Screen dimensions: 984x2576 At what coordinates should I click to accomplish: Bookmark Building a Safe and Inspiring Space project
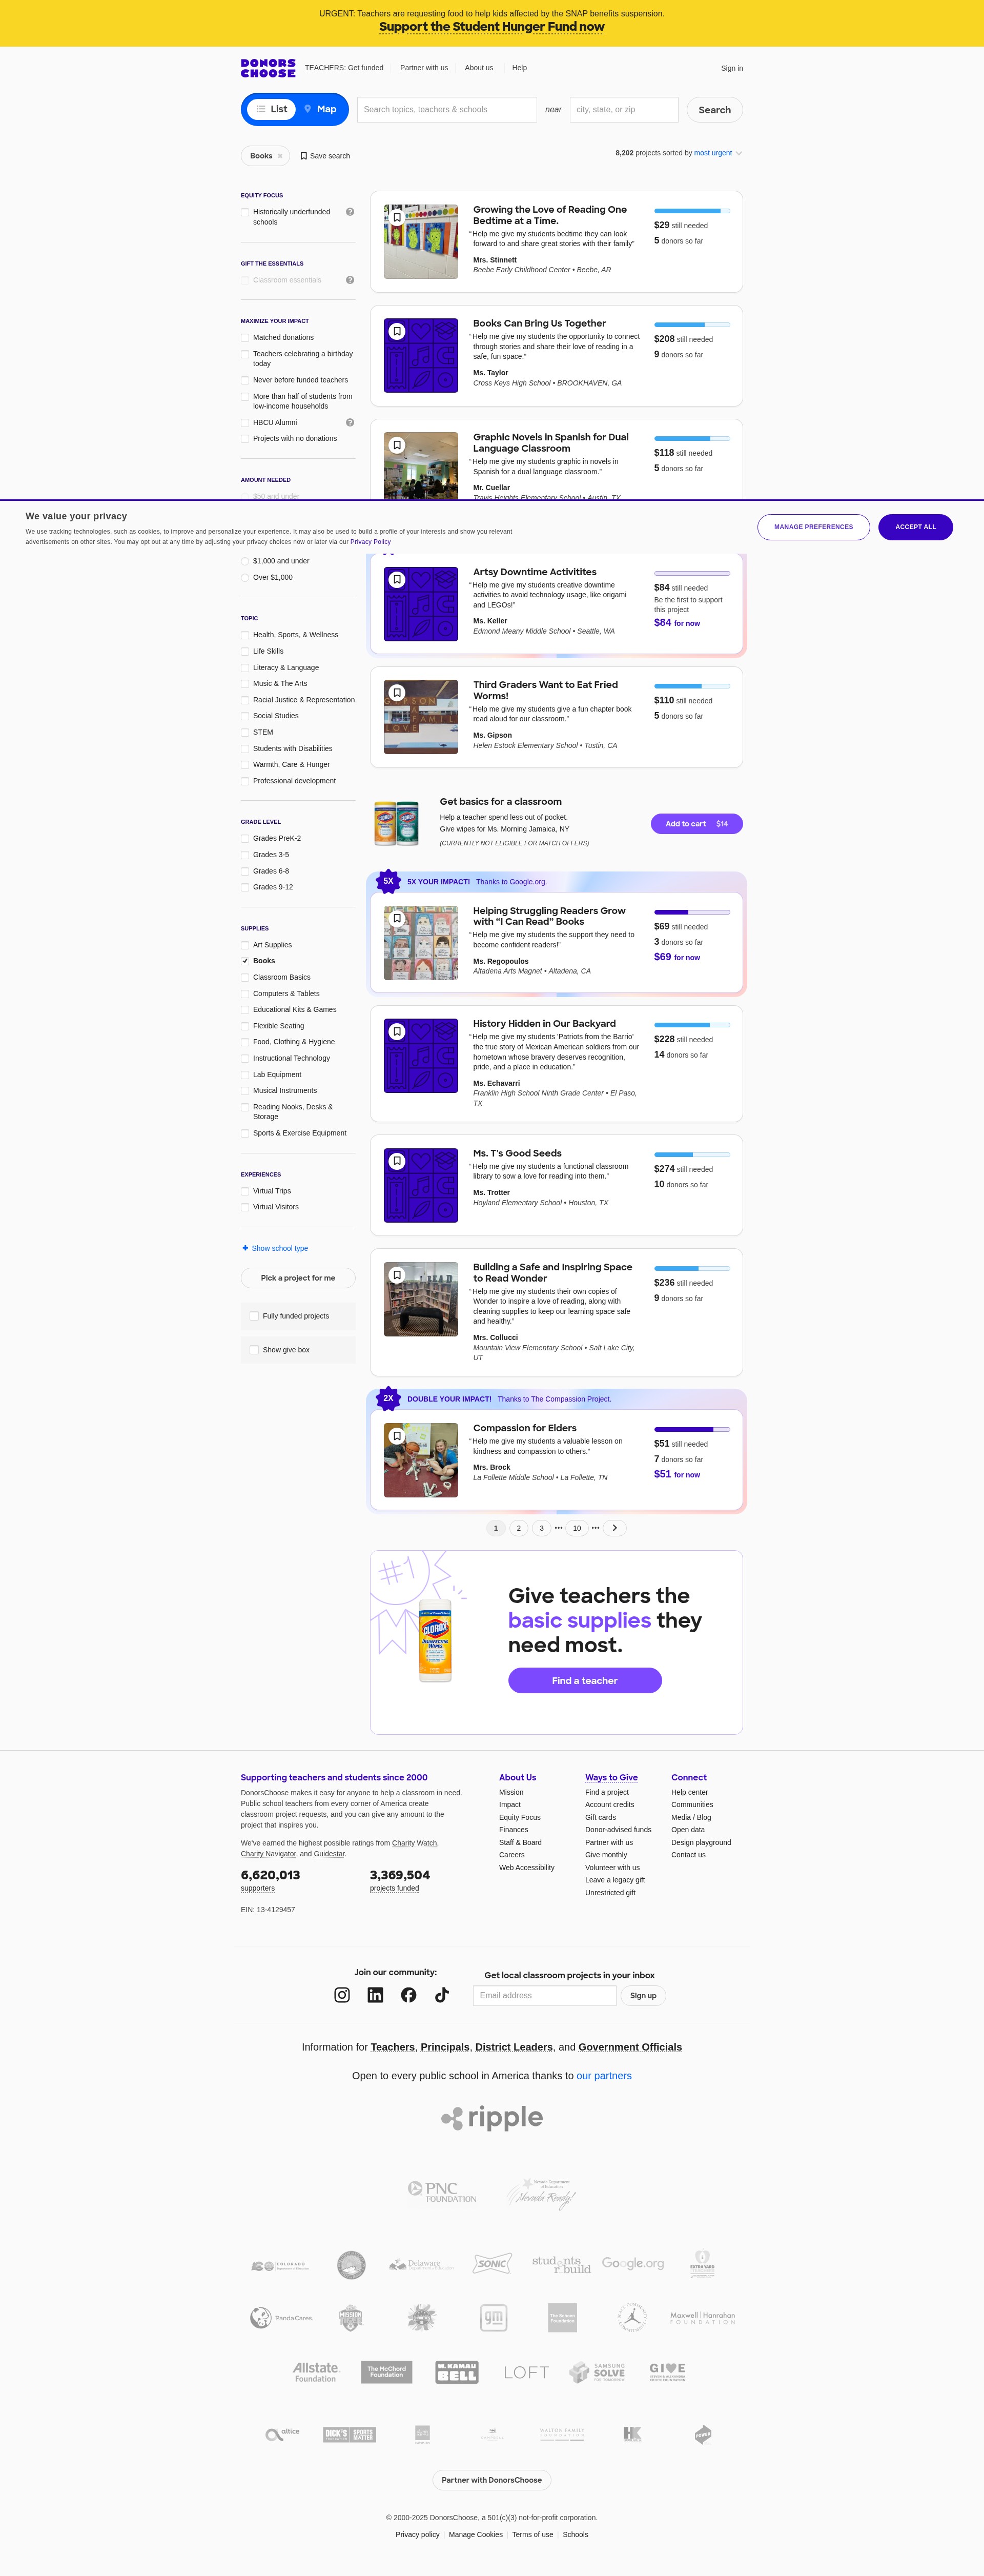[x=397, y=1275]
